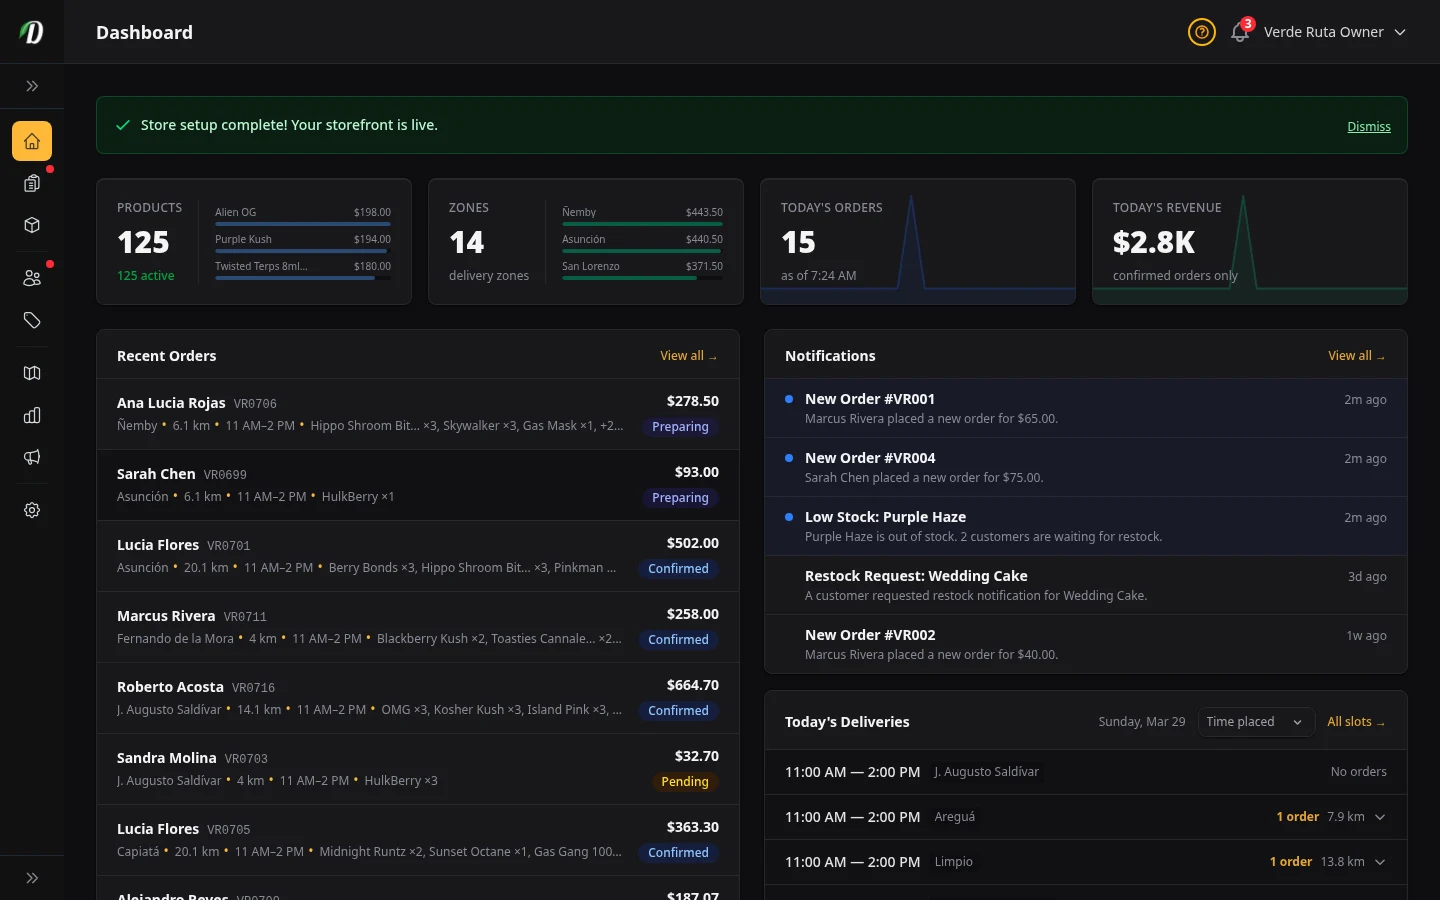View analytics via the bar chart icon

pyautogui.click(x=32, y=415)
